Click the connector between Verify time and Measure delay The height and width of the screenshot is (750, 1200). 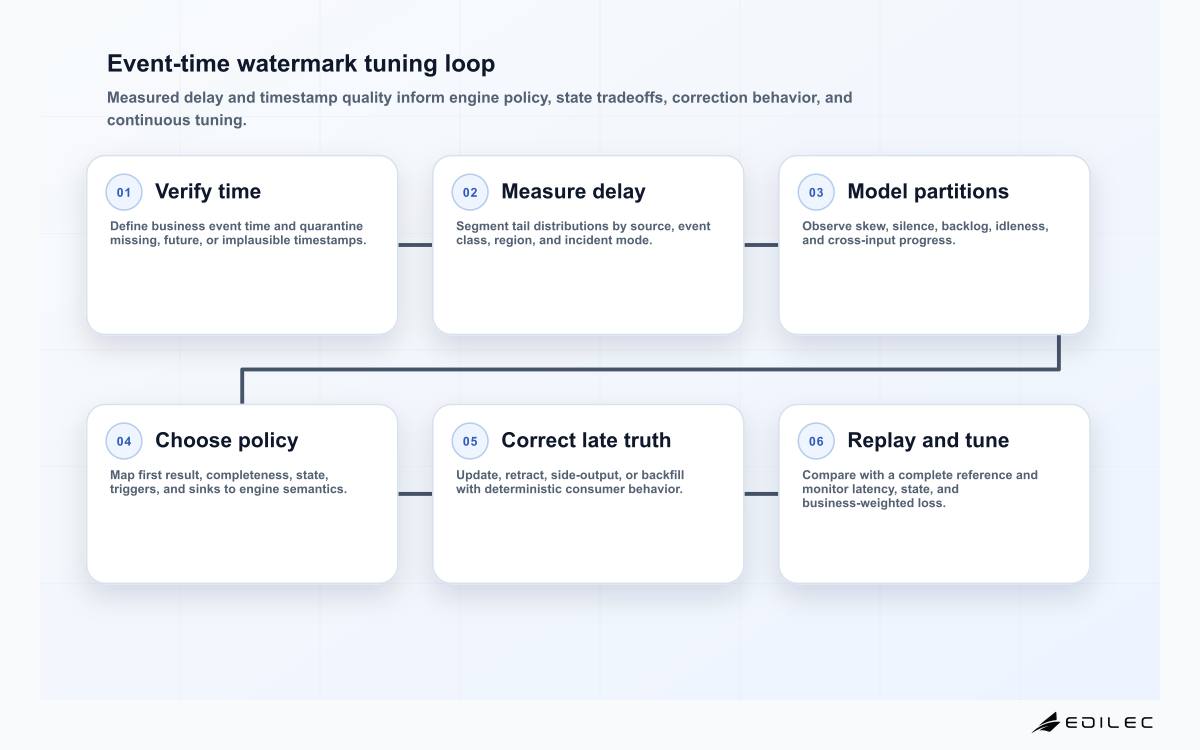tap(415, 245)
